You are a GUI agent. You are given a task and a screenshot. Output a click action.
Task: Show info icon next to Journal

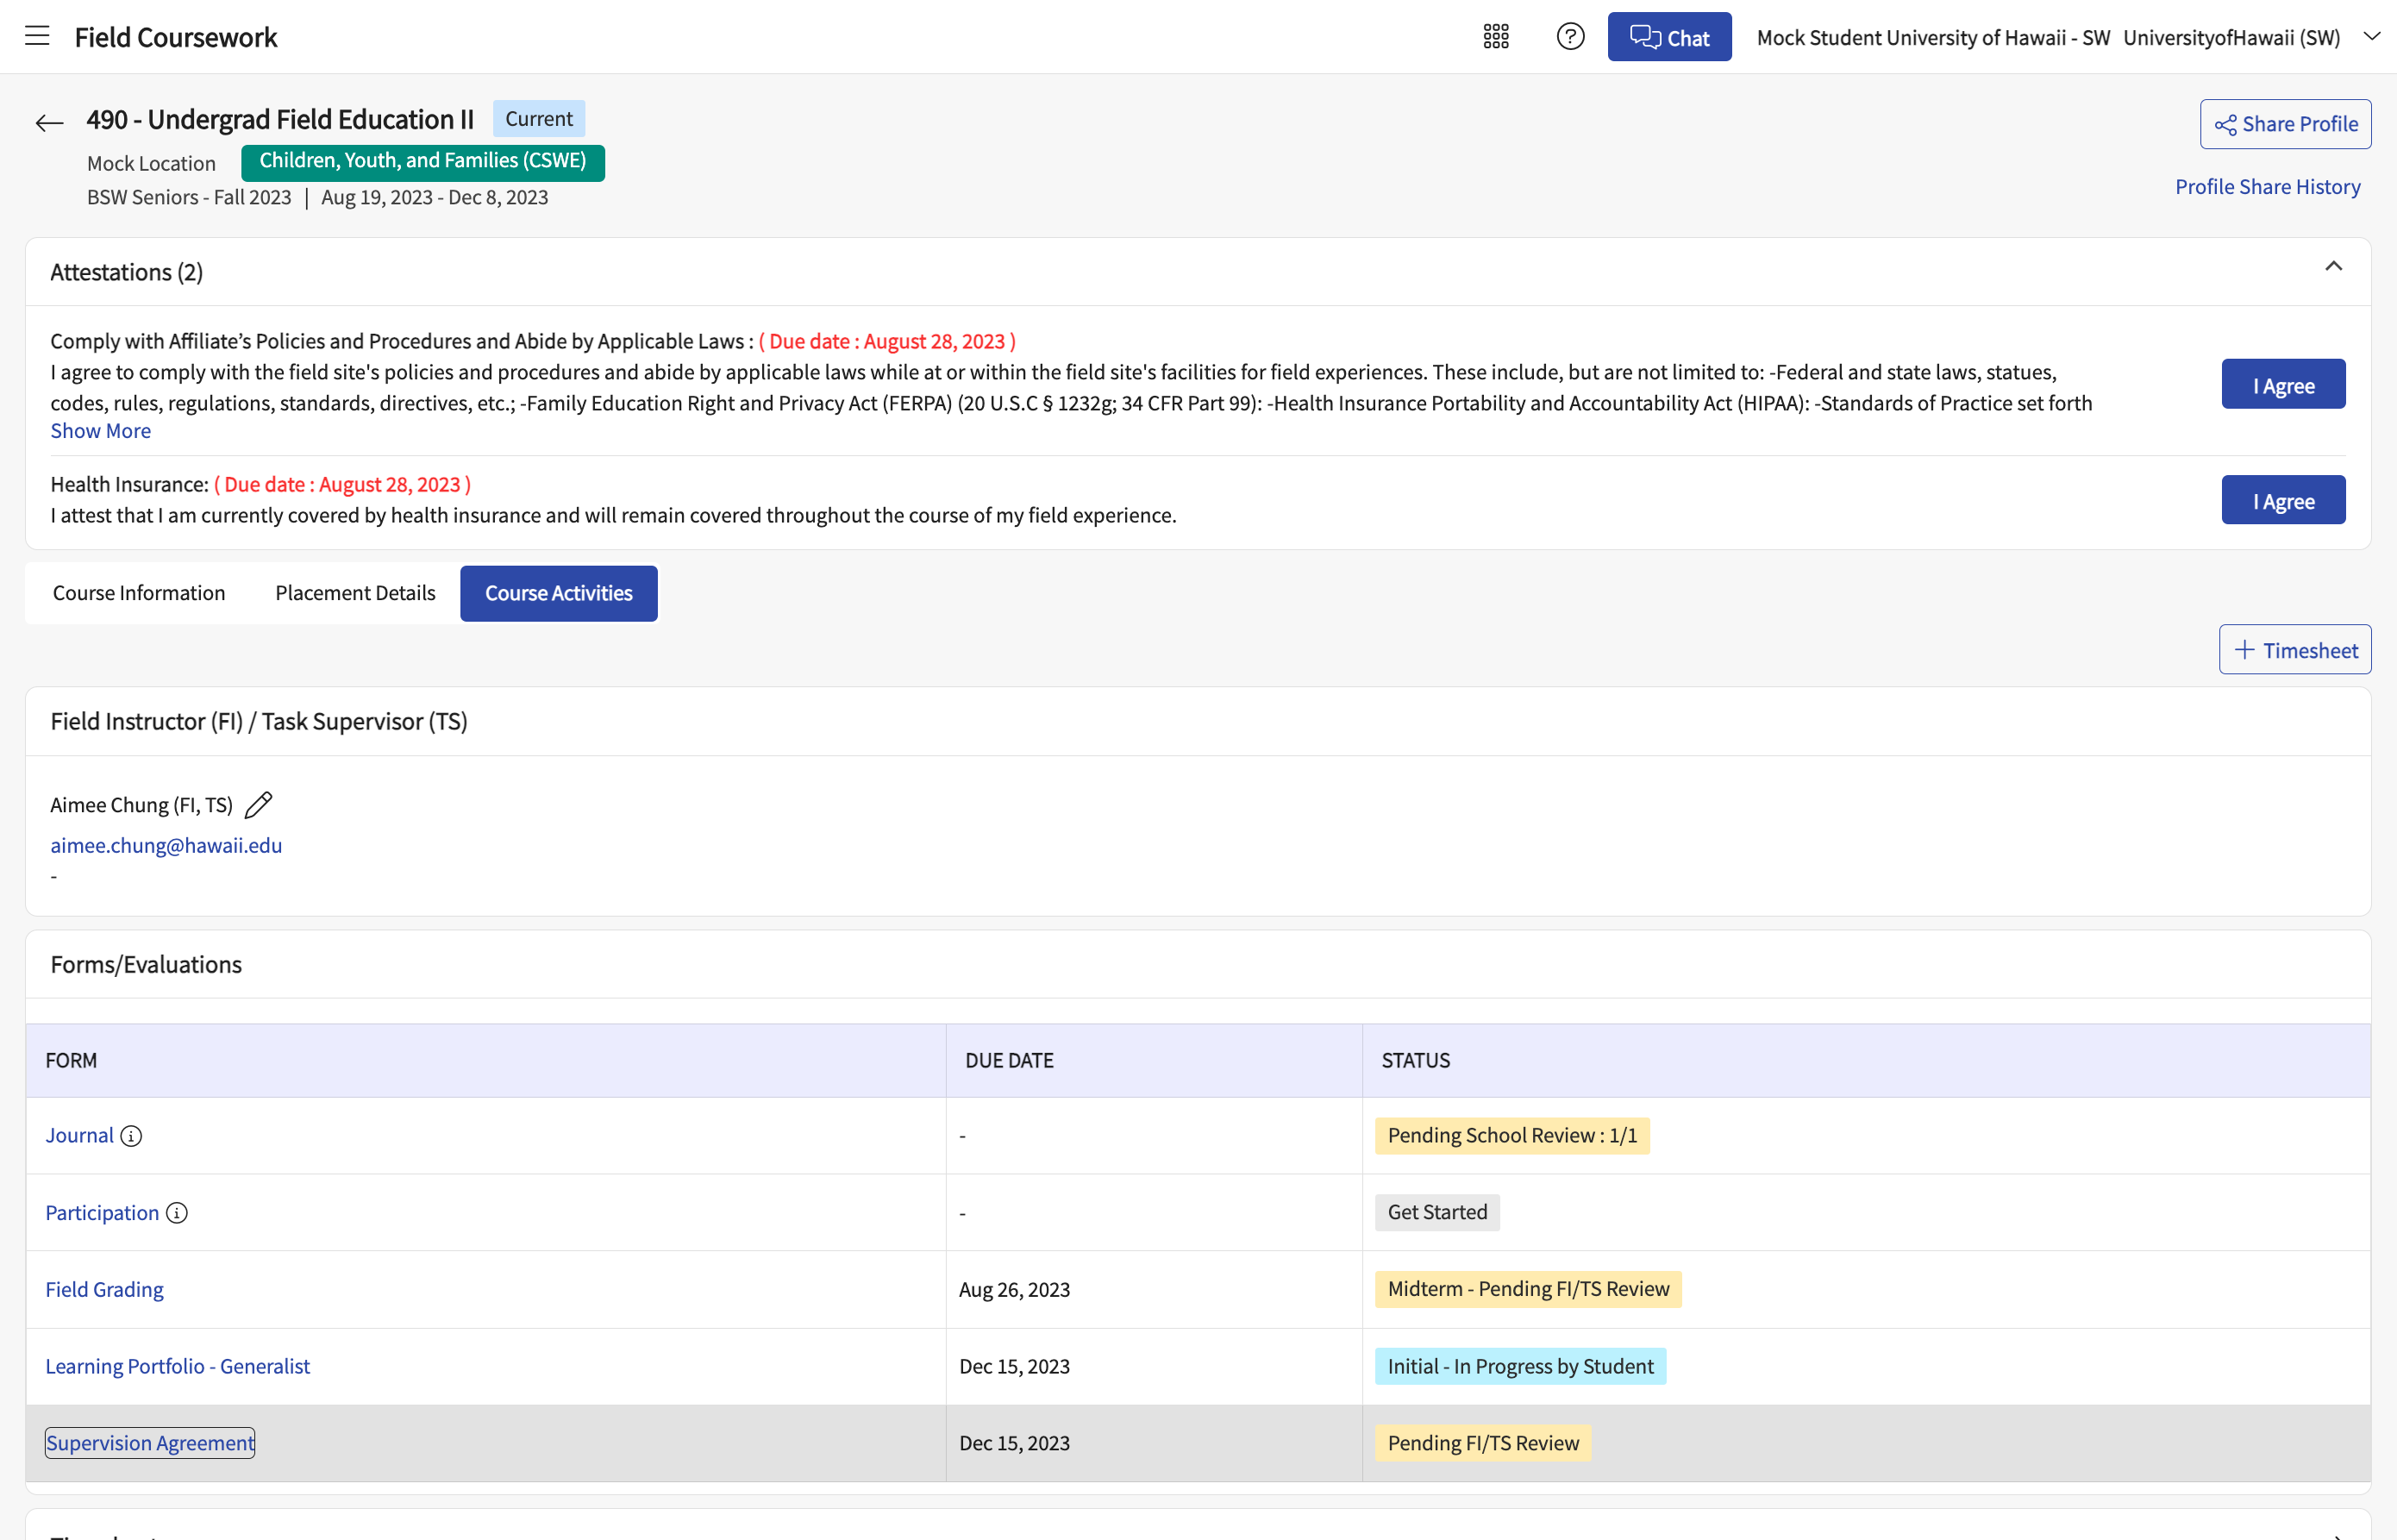(x=131, y=1136)
